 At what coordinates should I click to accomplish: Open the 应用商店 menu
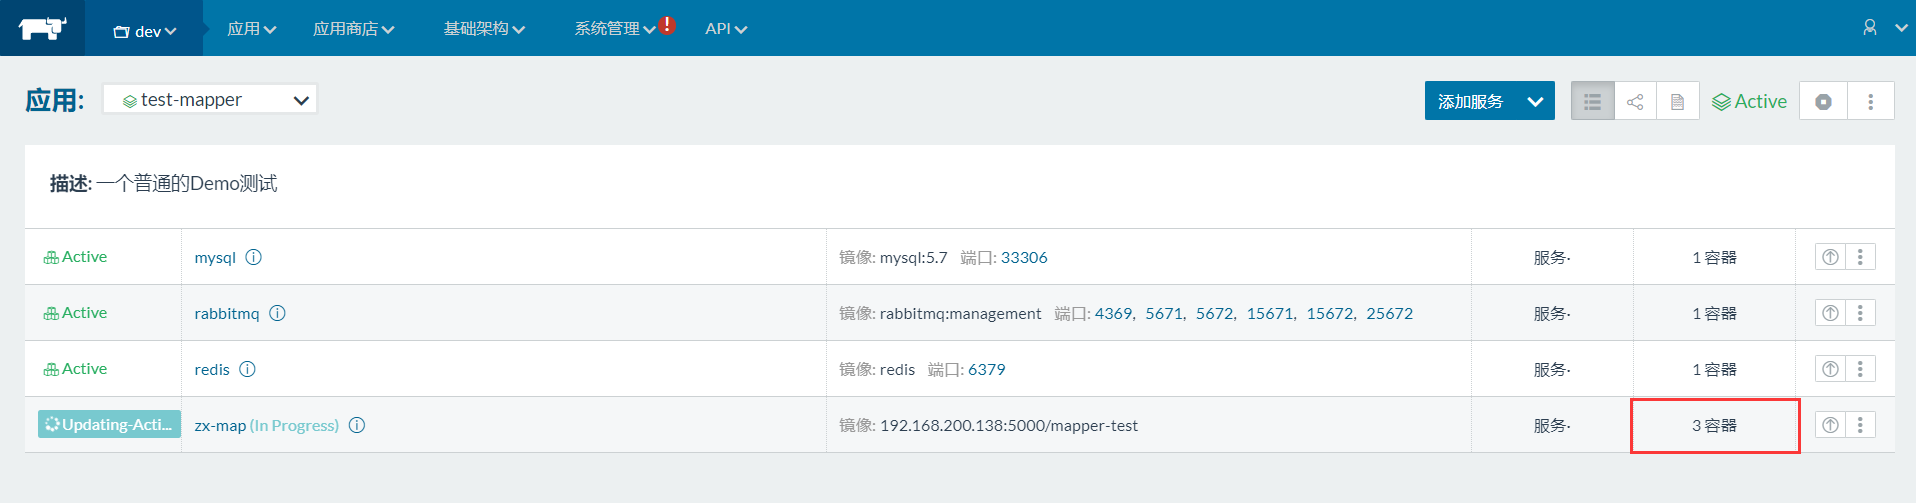pyautogui.click(x=353, y=29)
